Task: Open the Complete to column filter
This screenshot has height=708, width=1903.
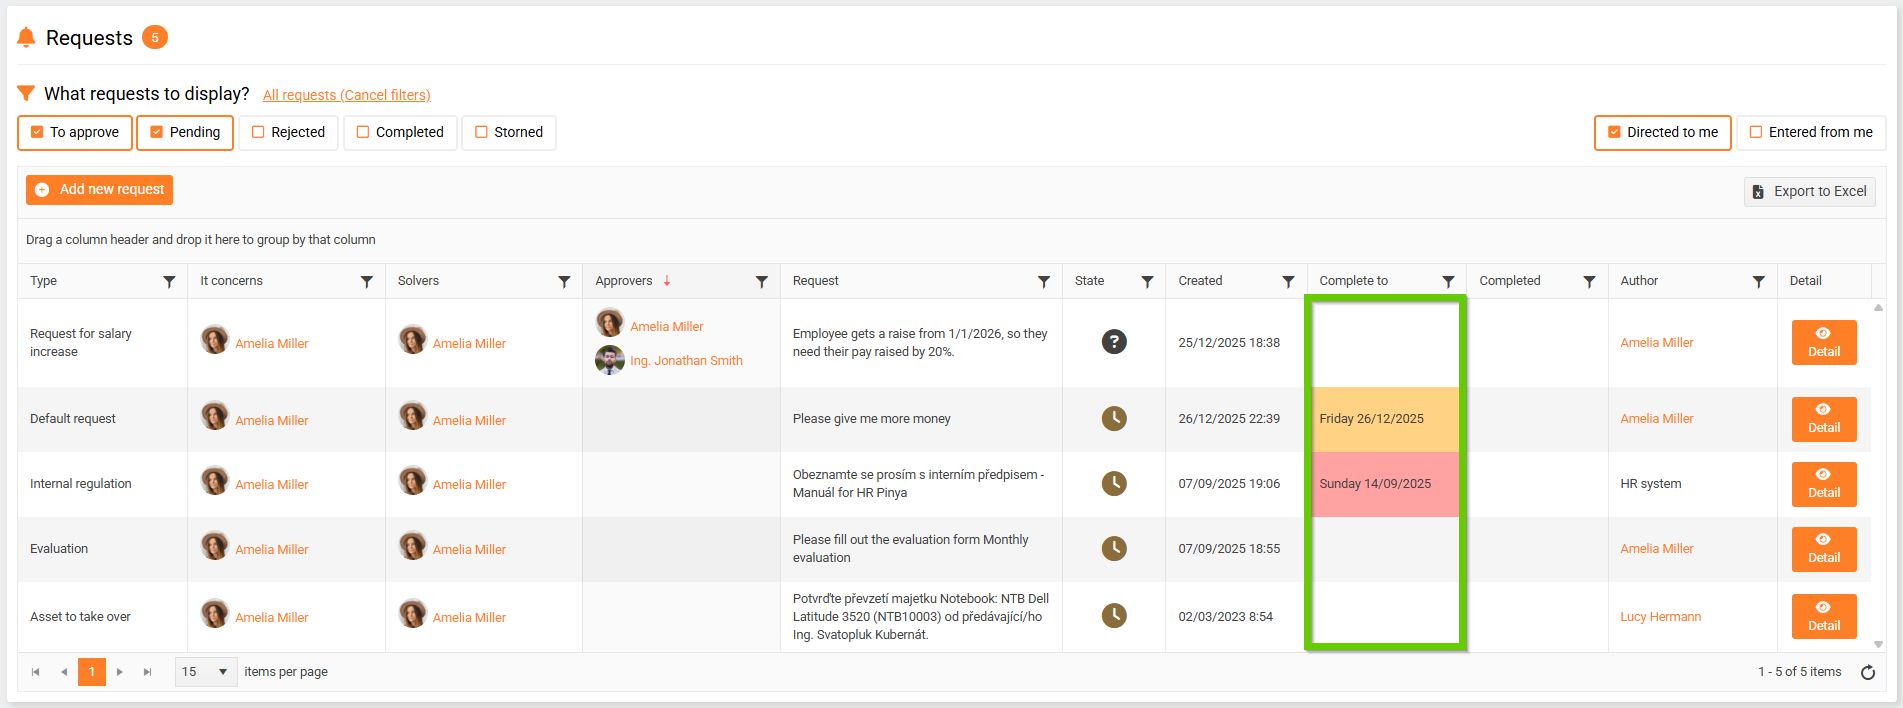Action: (x=1448, y=282)
